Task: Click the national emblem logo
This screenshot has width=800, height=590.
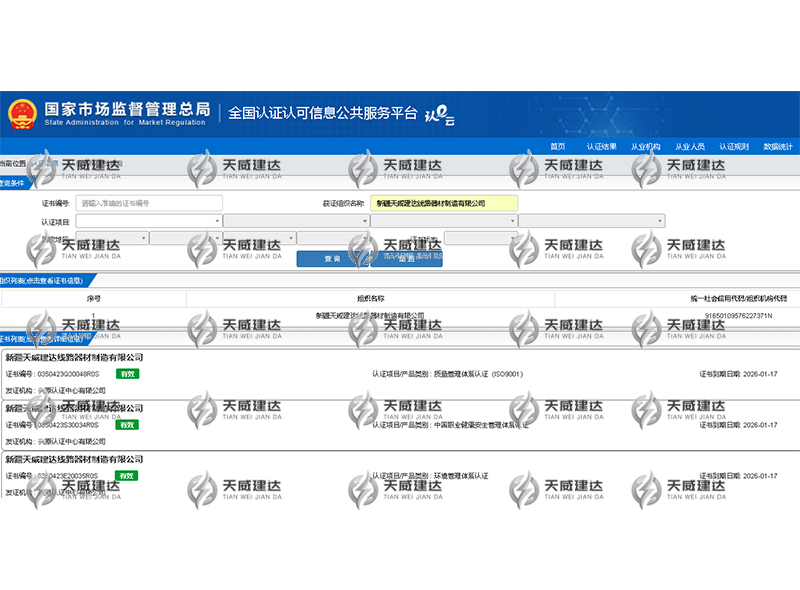Action: pos(22,114)
